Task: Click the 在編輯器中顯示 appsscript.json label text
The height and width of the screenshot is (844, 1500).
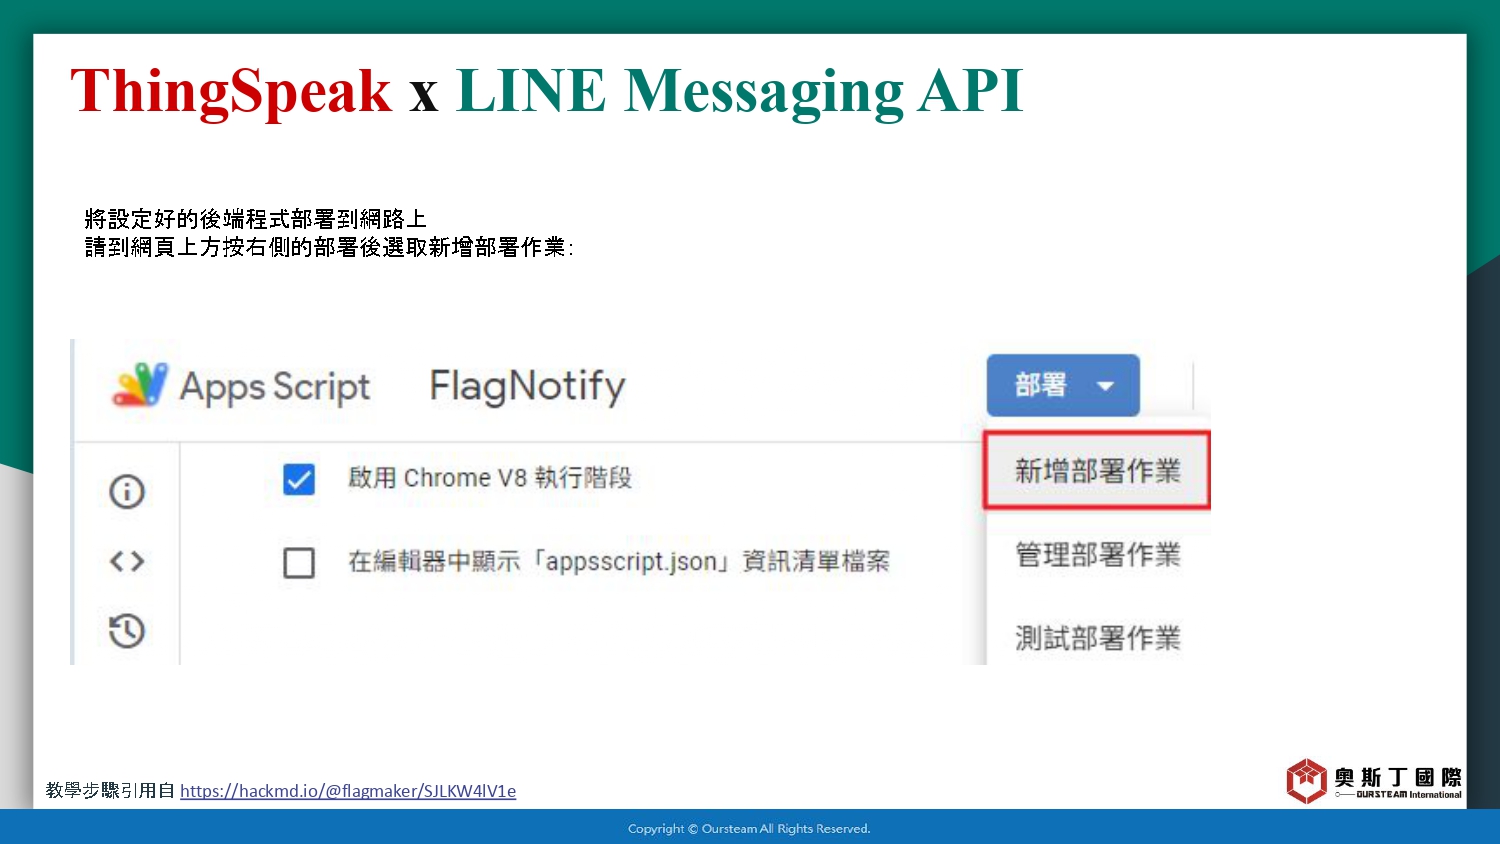Action: pos(619,562)
